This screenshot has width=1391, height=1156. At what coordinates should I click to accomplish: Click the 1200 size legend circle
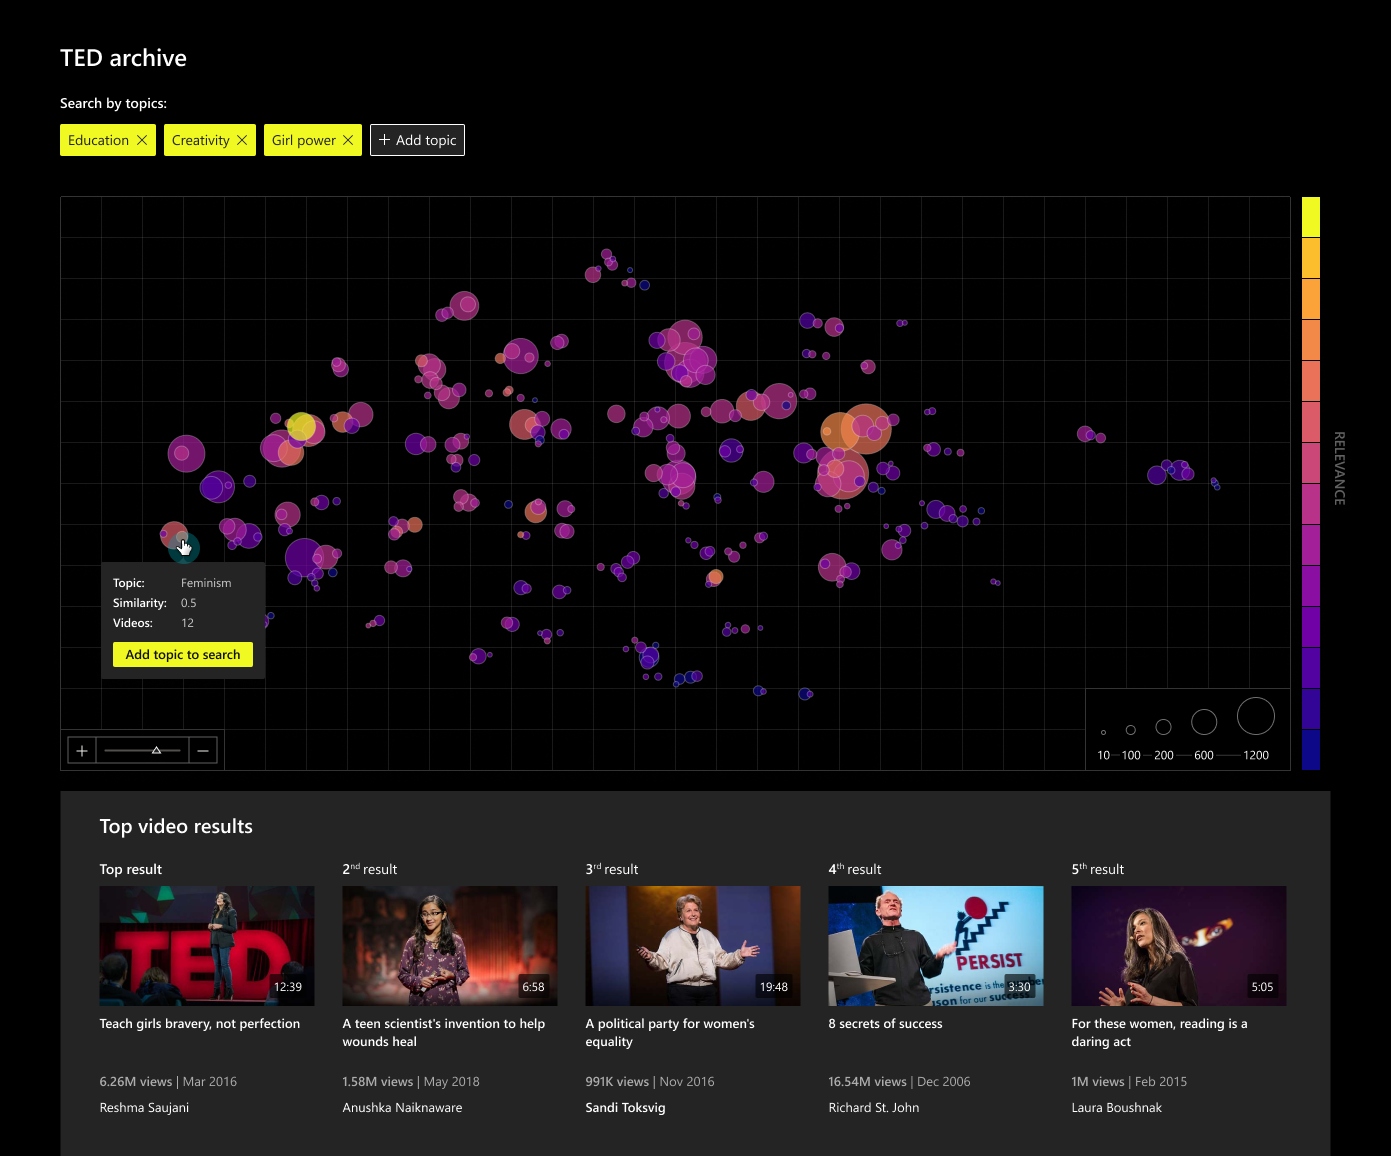pos(1256,716)
